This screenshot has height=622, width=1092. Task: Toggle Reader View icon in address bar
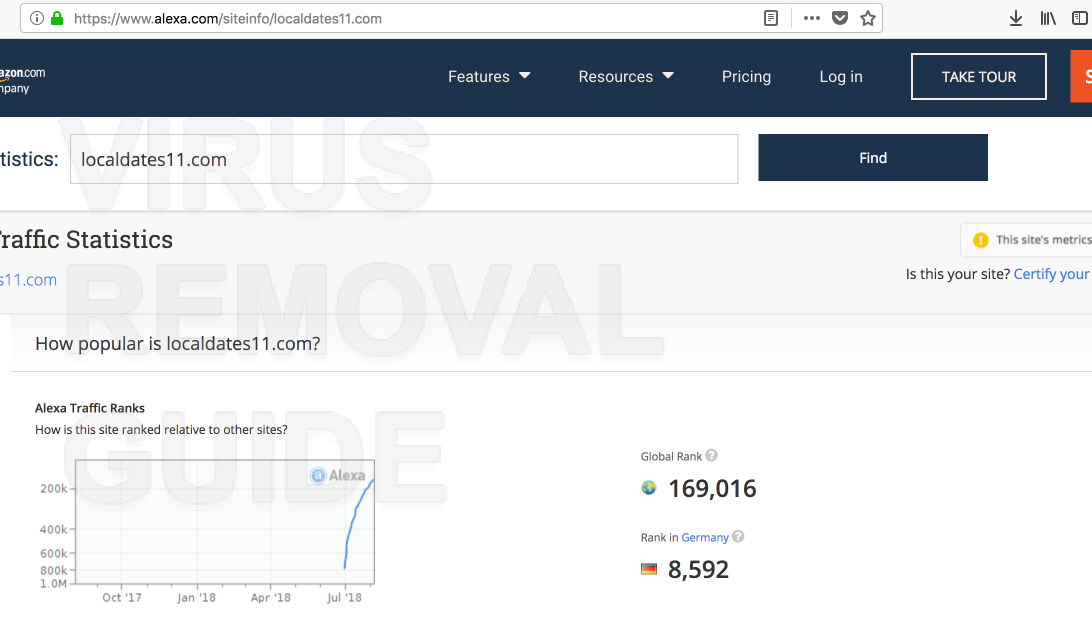click(x=771, y=19)
